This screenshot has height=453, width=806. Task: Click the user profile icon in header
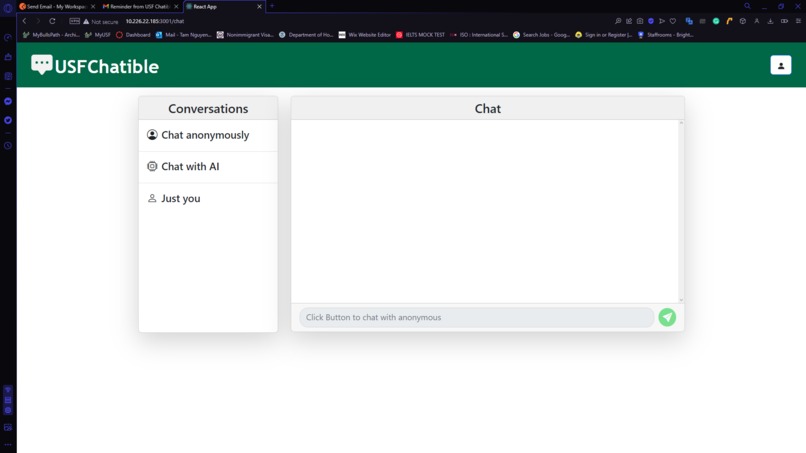[x=780, y=65]
